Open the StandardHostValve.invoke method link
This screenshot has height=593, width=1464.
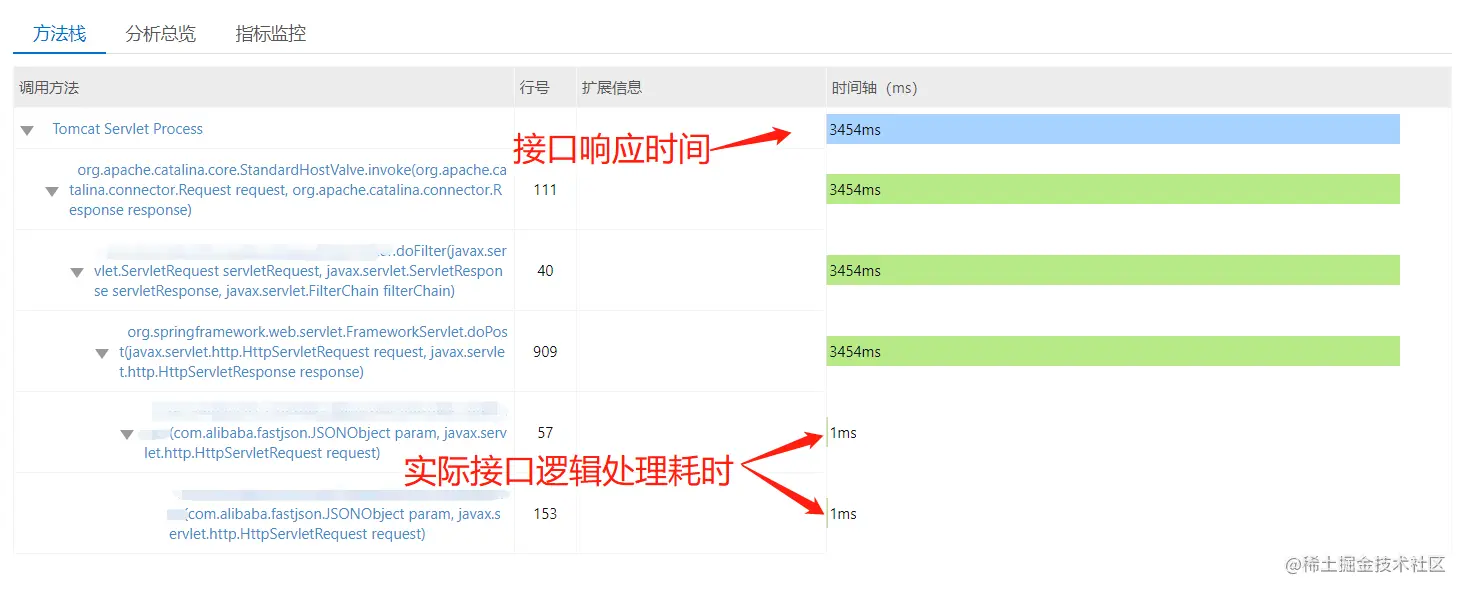[287, 190]
